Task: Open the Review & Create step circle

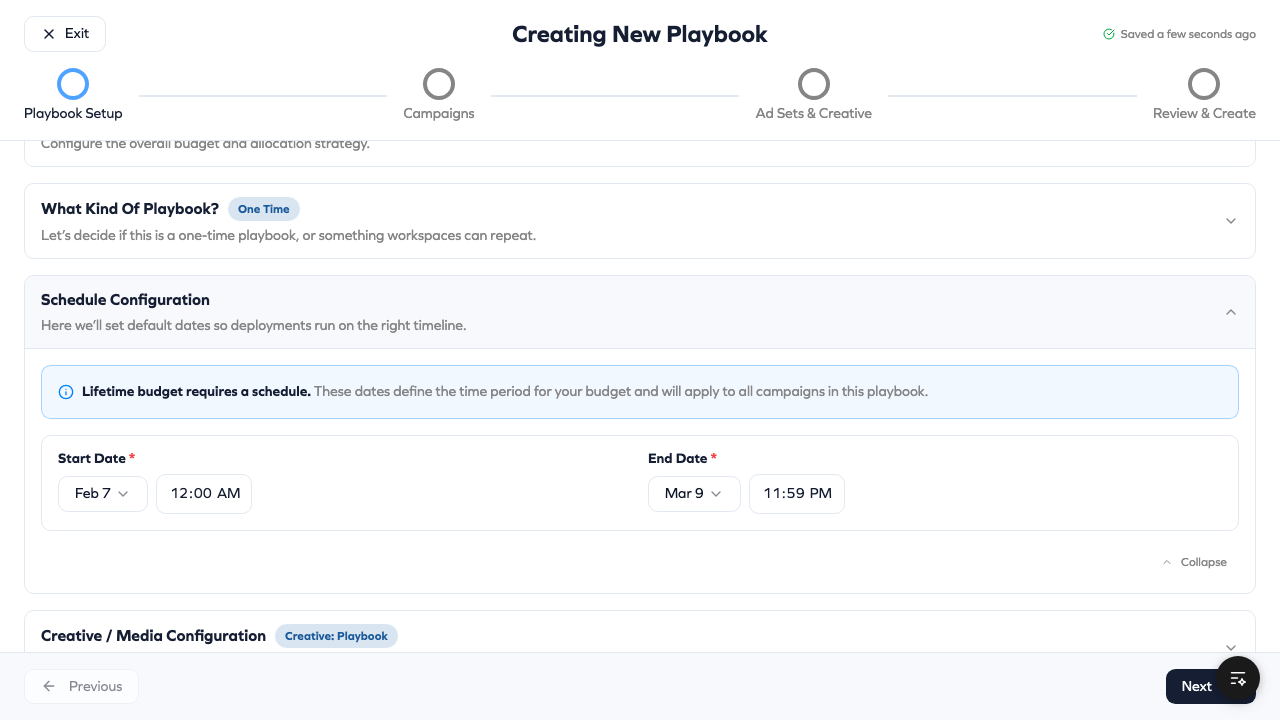Action: click(x=1204, y=84)
